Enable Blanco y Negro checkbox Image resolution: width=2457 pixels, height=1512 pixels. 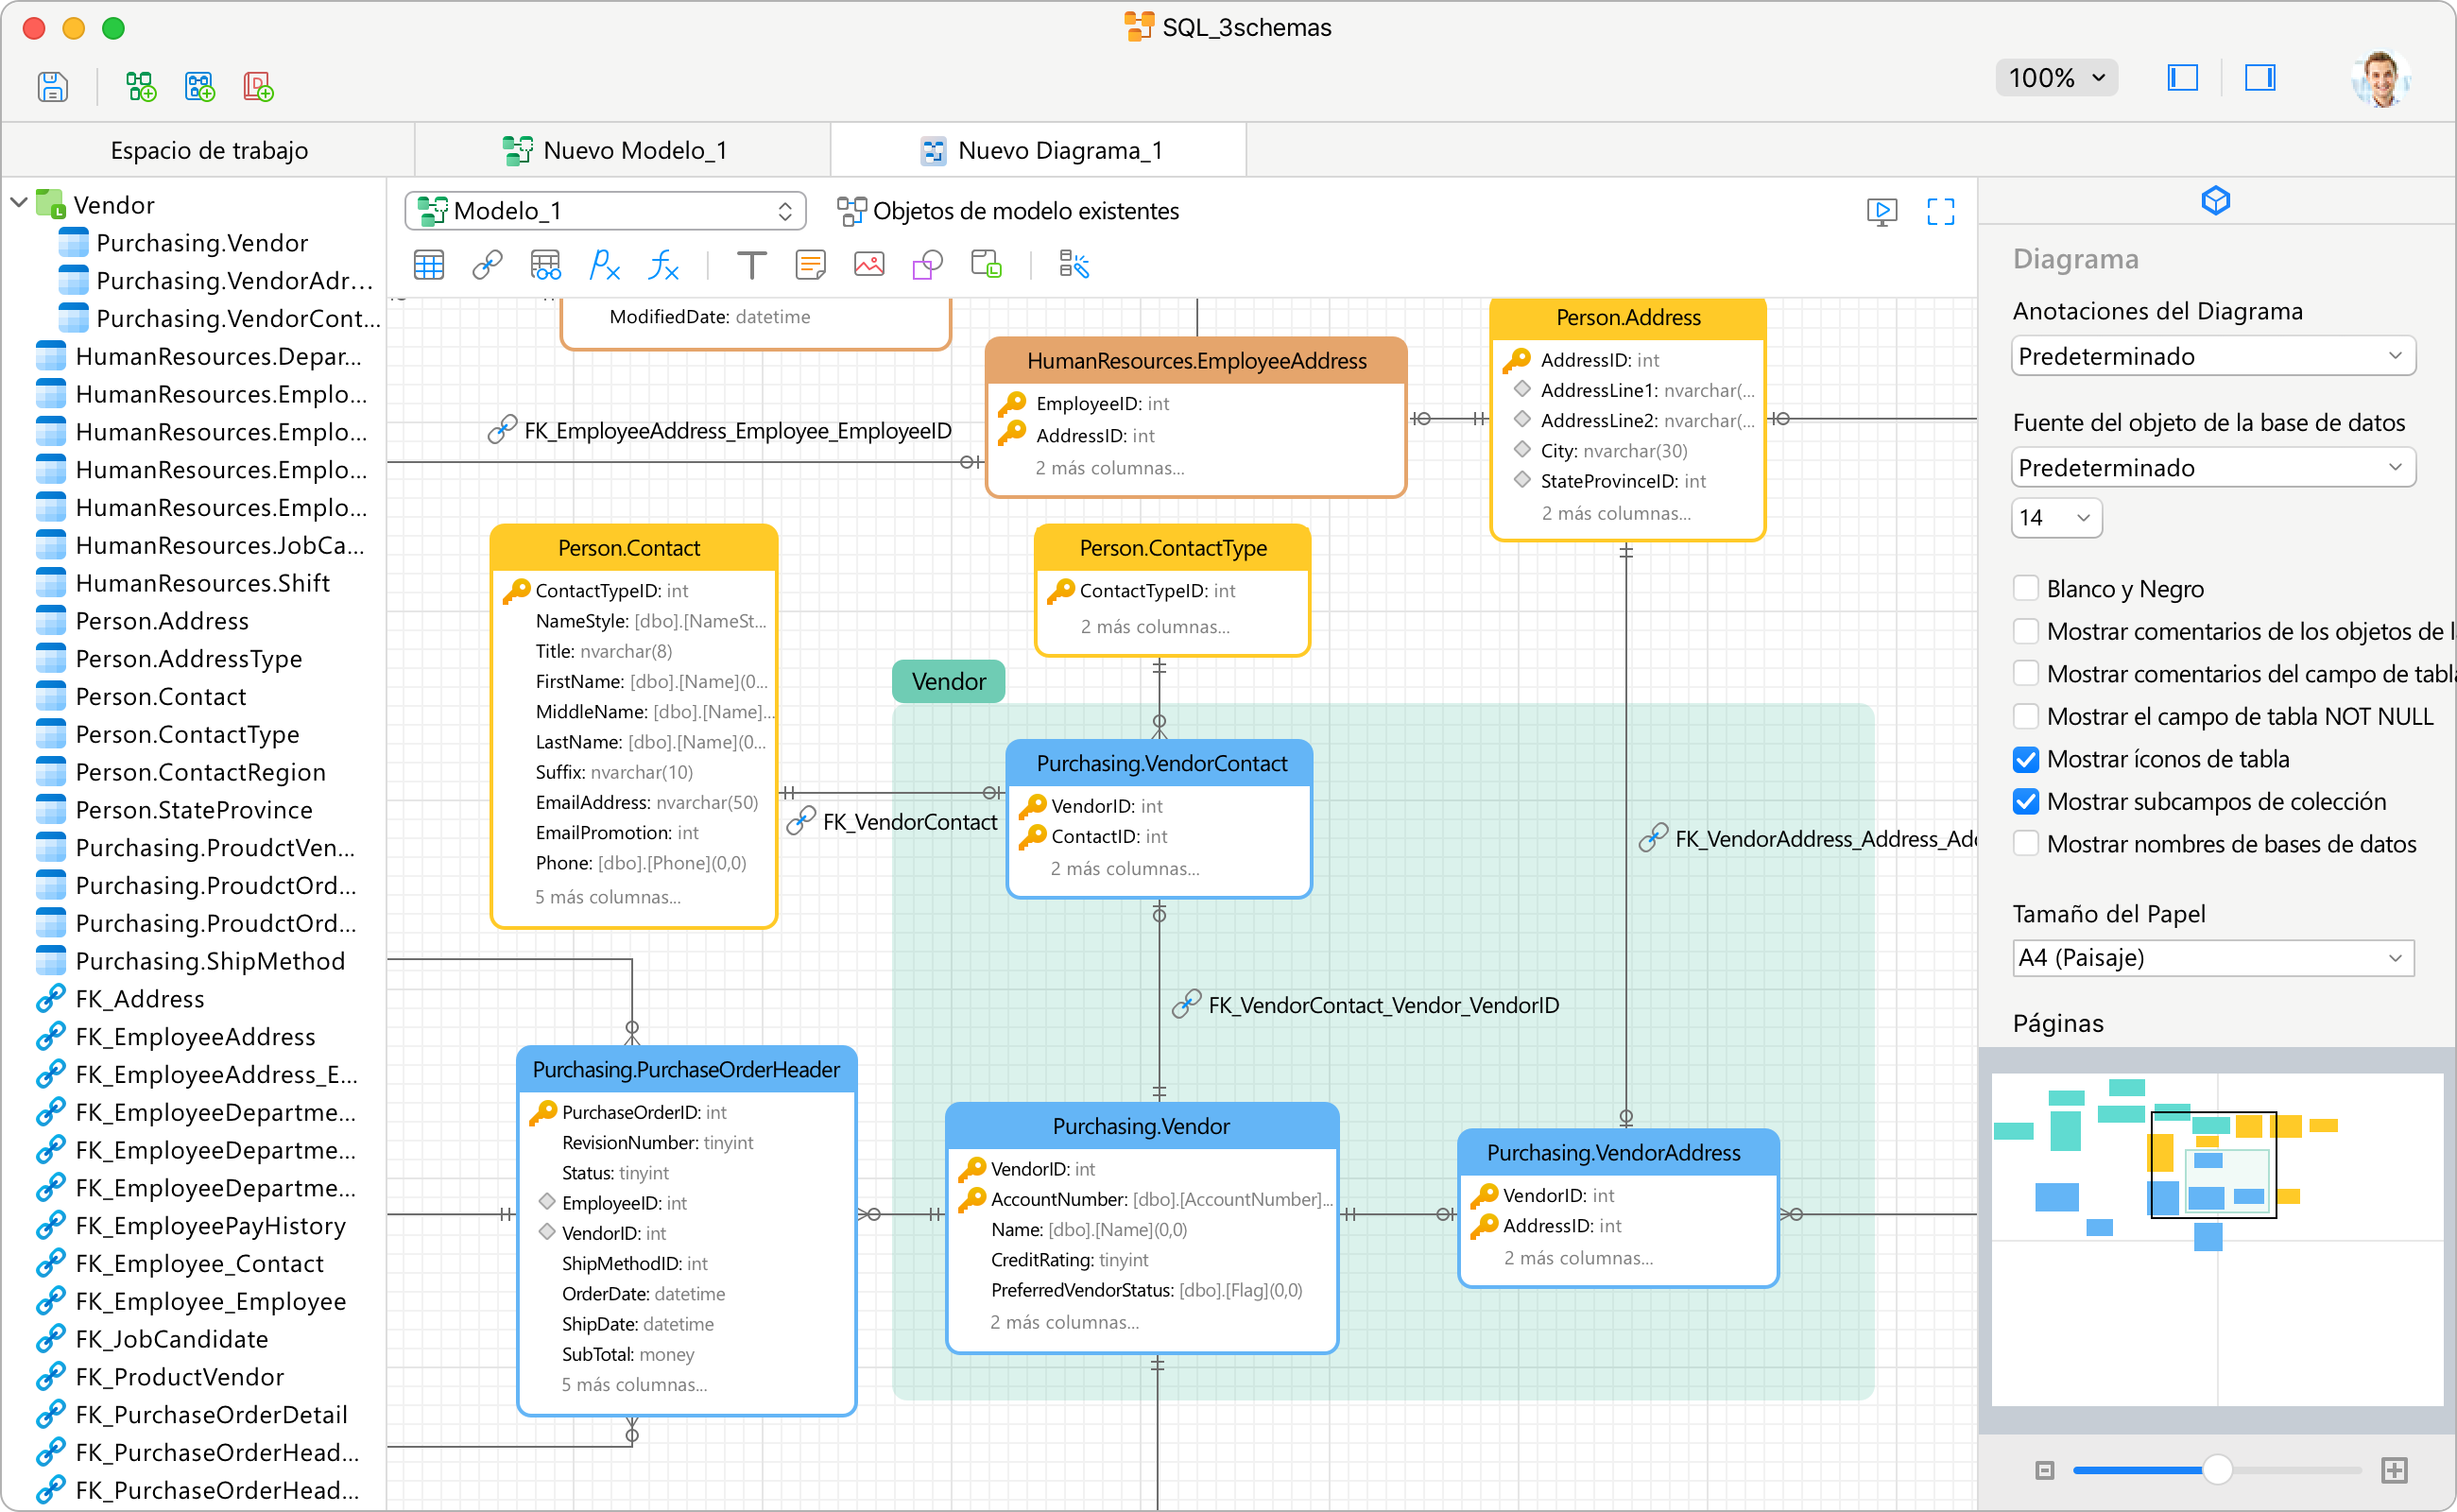(x=2025, y=589)
